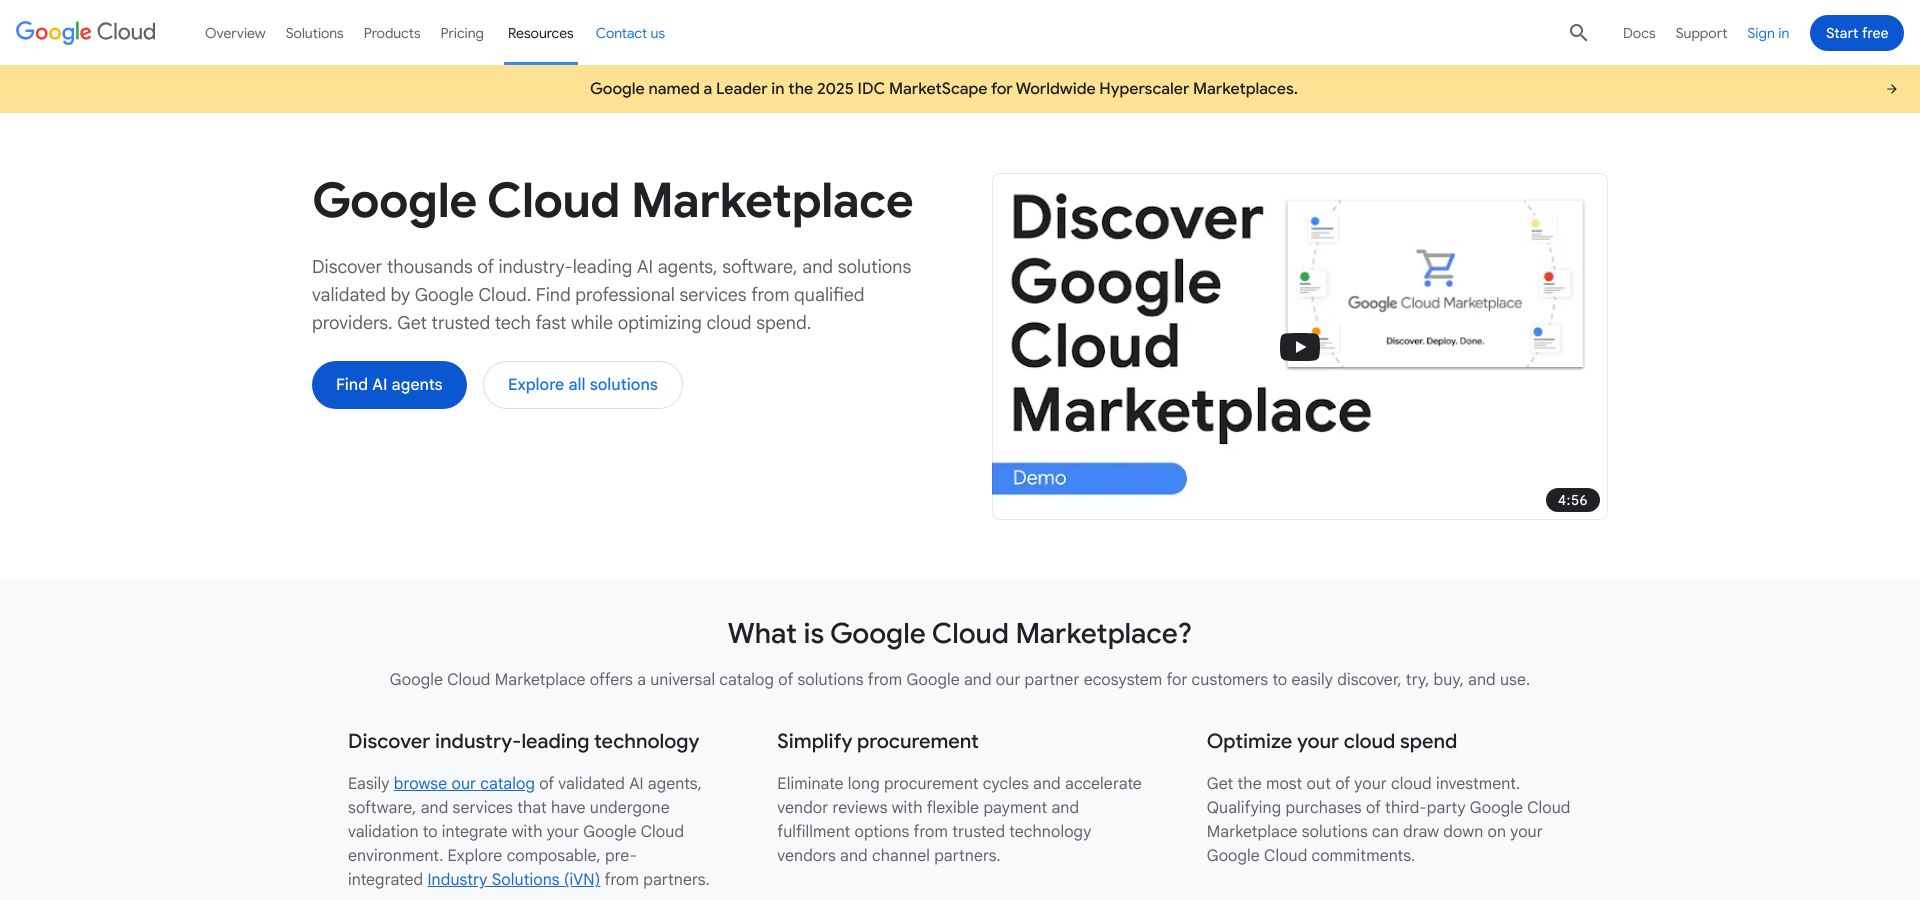The height and width of the screenshot is (900, 1920).
Task: Click the IDC MarketScape announcement banner
Action: pyautogui.click(x=943, y=89)
